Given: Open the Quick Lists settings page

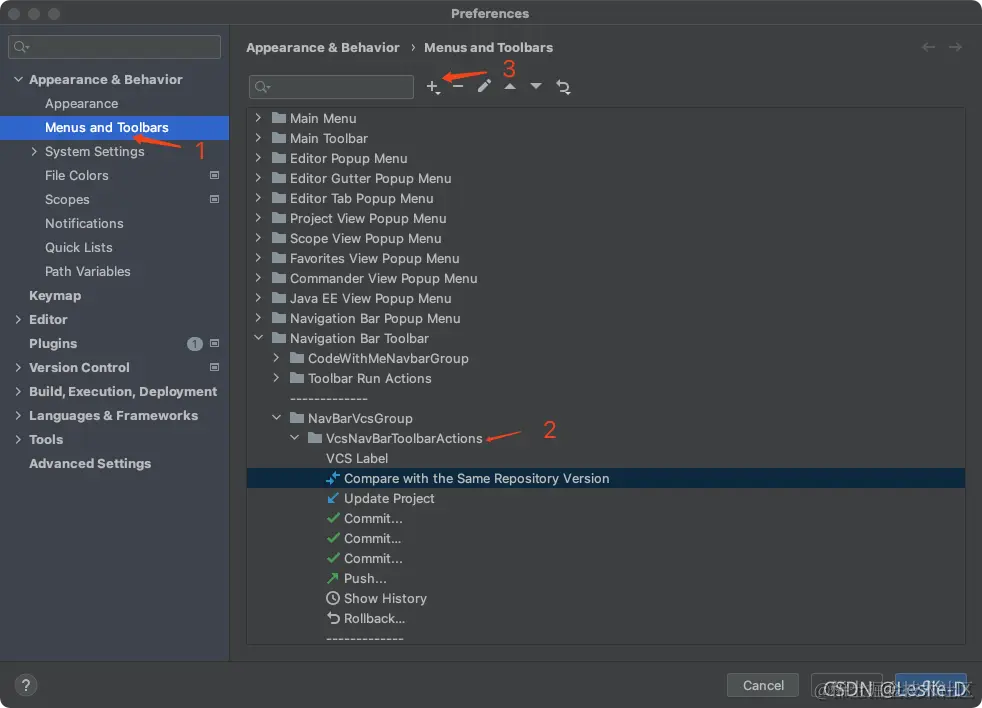Looking at the screenshot, I should [79, 247].
